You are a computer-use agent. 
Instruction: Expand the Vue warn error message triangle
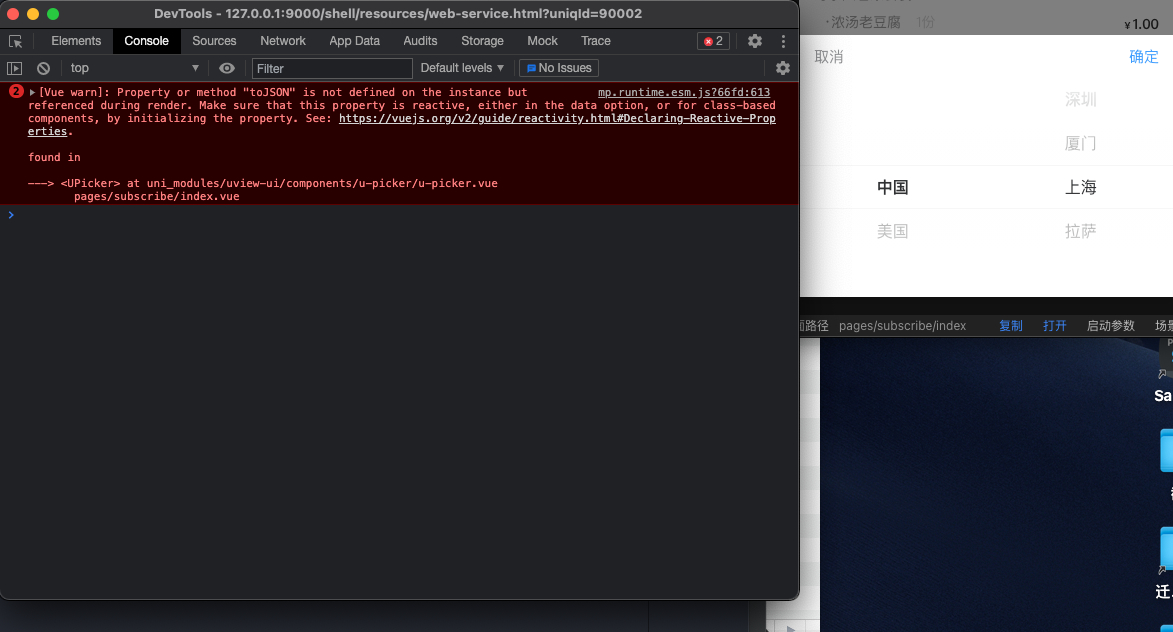31,92
